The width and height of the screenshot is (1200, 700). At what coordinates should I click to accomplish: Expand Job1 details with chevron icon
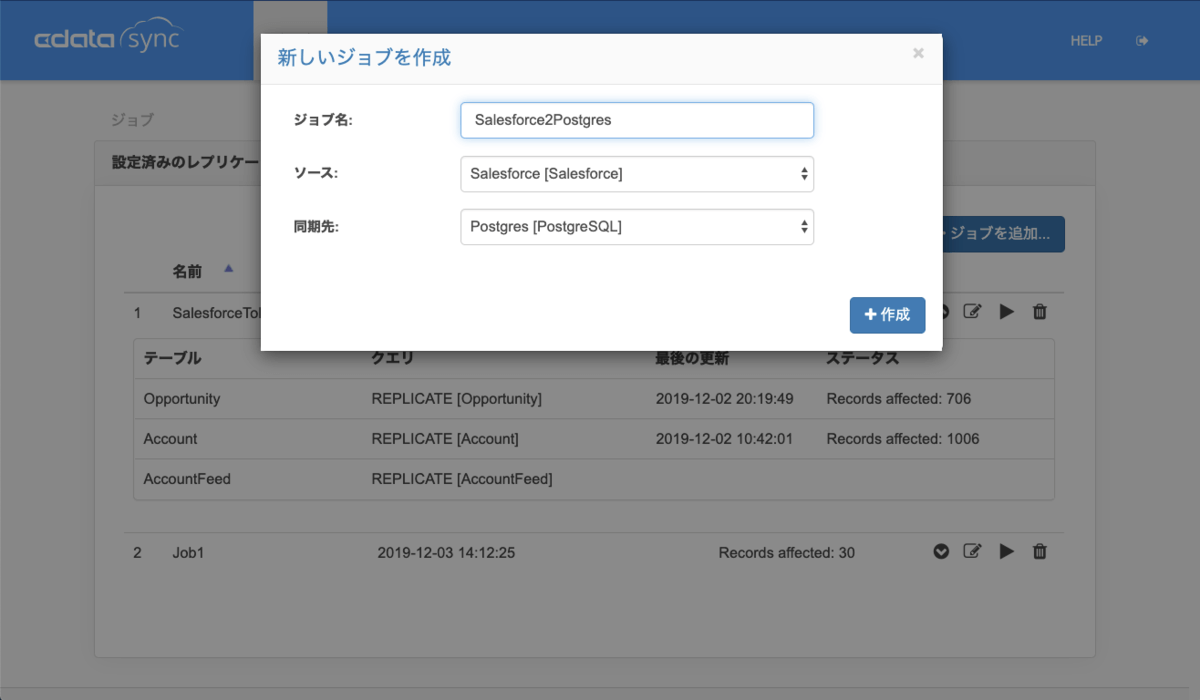point(941,551)
